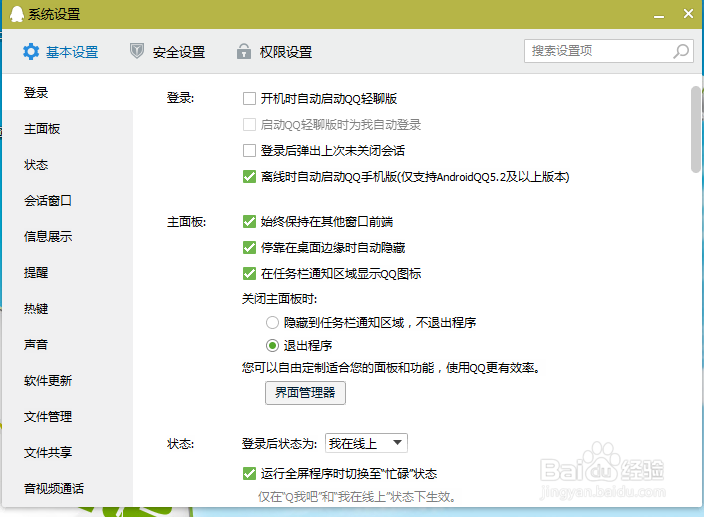Switch to the 权限设置 tab
The height and width of the screenshot is (517, 704).
point(274,52)
